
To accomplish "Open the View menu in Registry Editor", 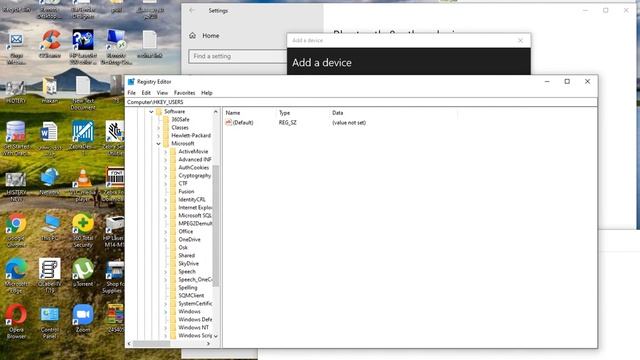I will 162,93.
